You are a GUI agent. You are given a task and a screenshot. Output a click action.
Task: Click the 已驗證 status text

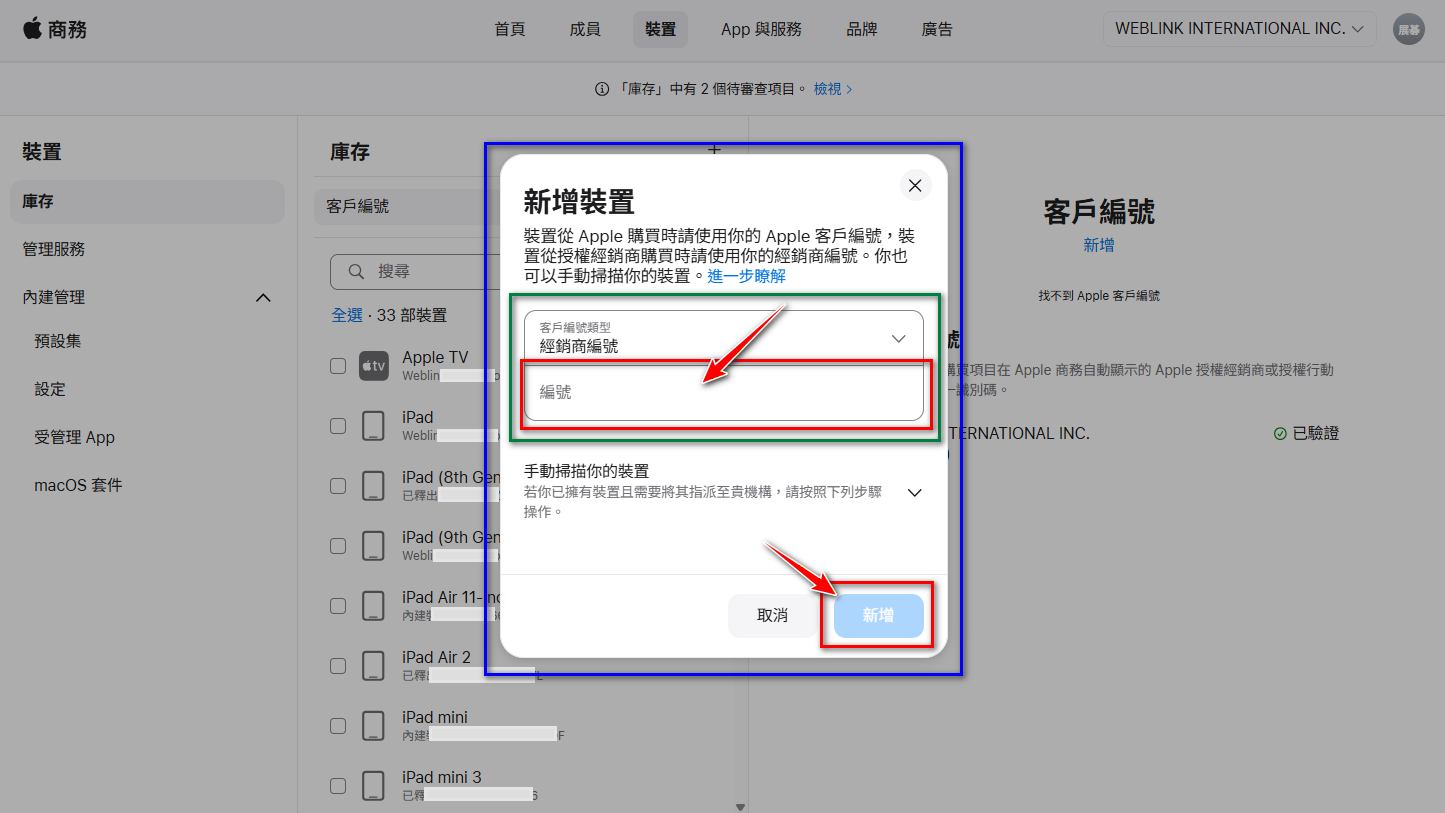pyautogui.click(x=1315, y=434)
